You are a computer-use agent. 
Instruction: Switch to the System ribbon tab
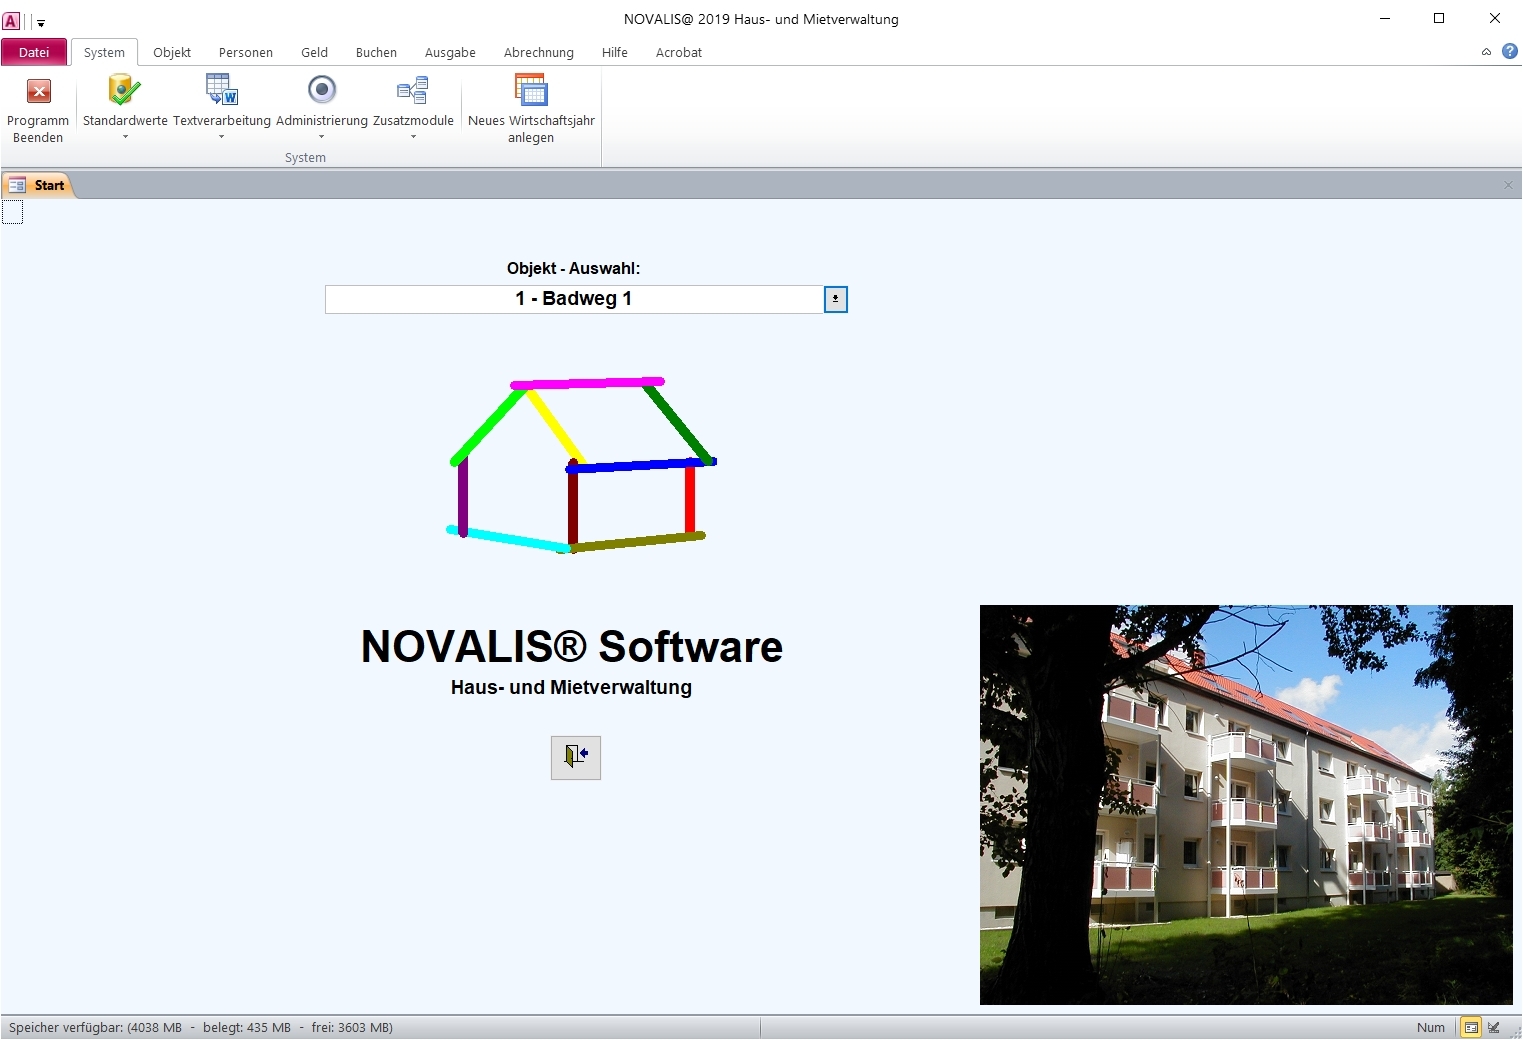point(104,52)
